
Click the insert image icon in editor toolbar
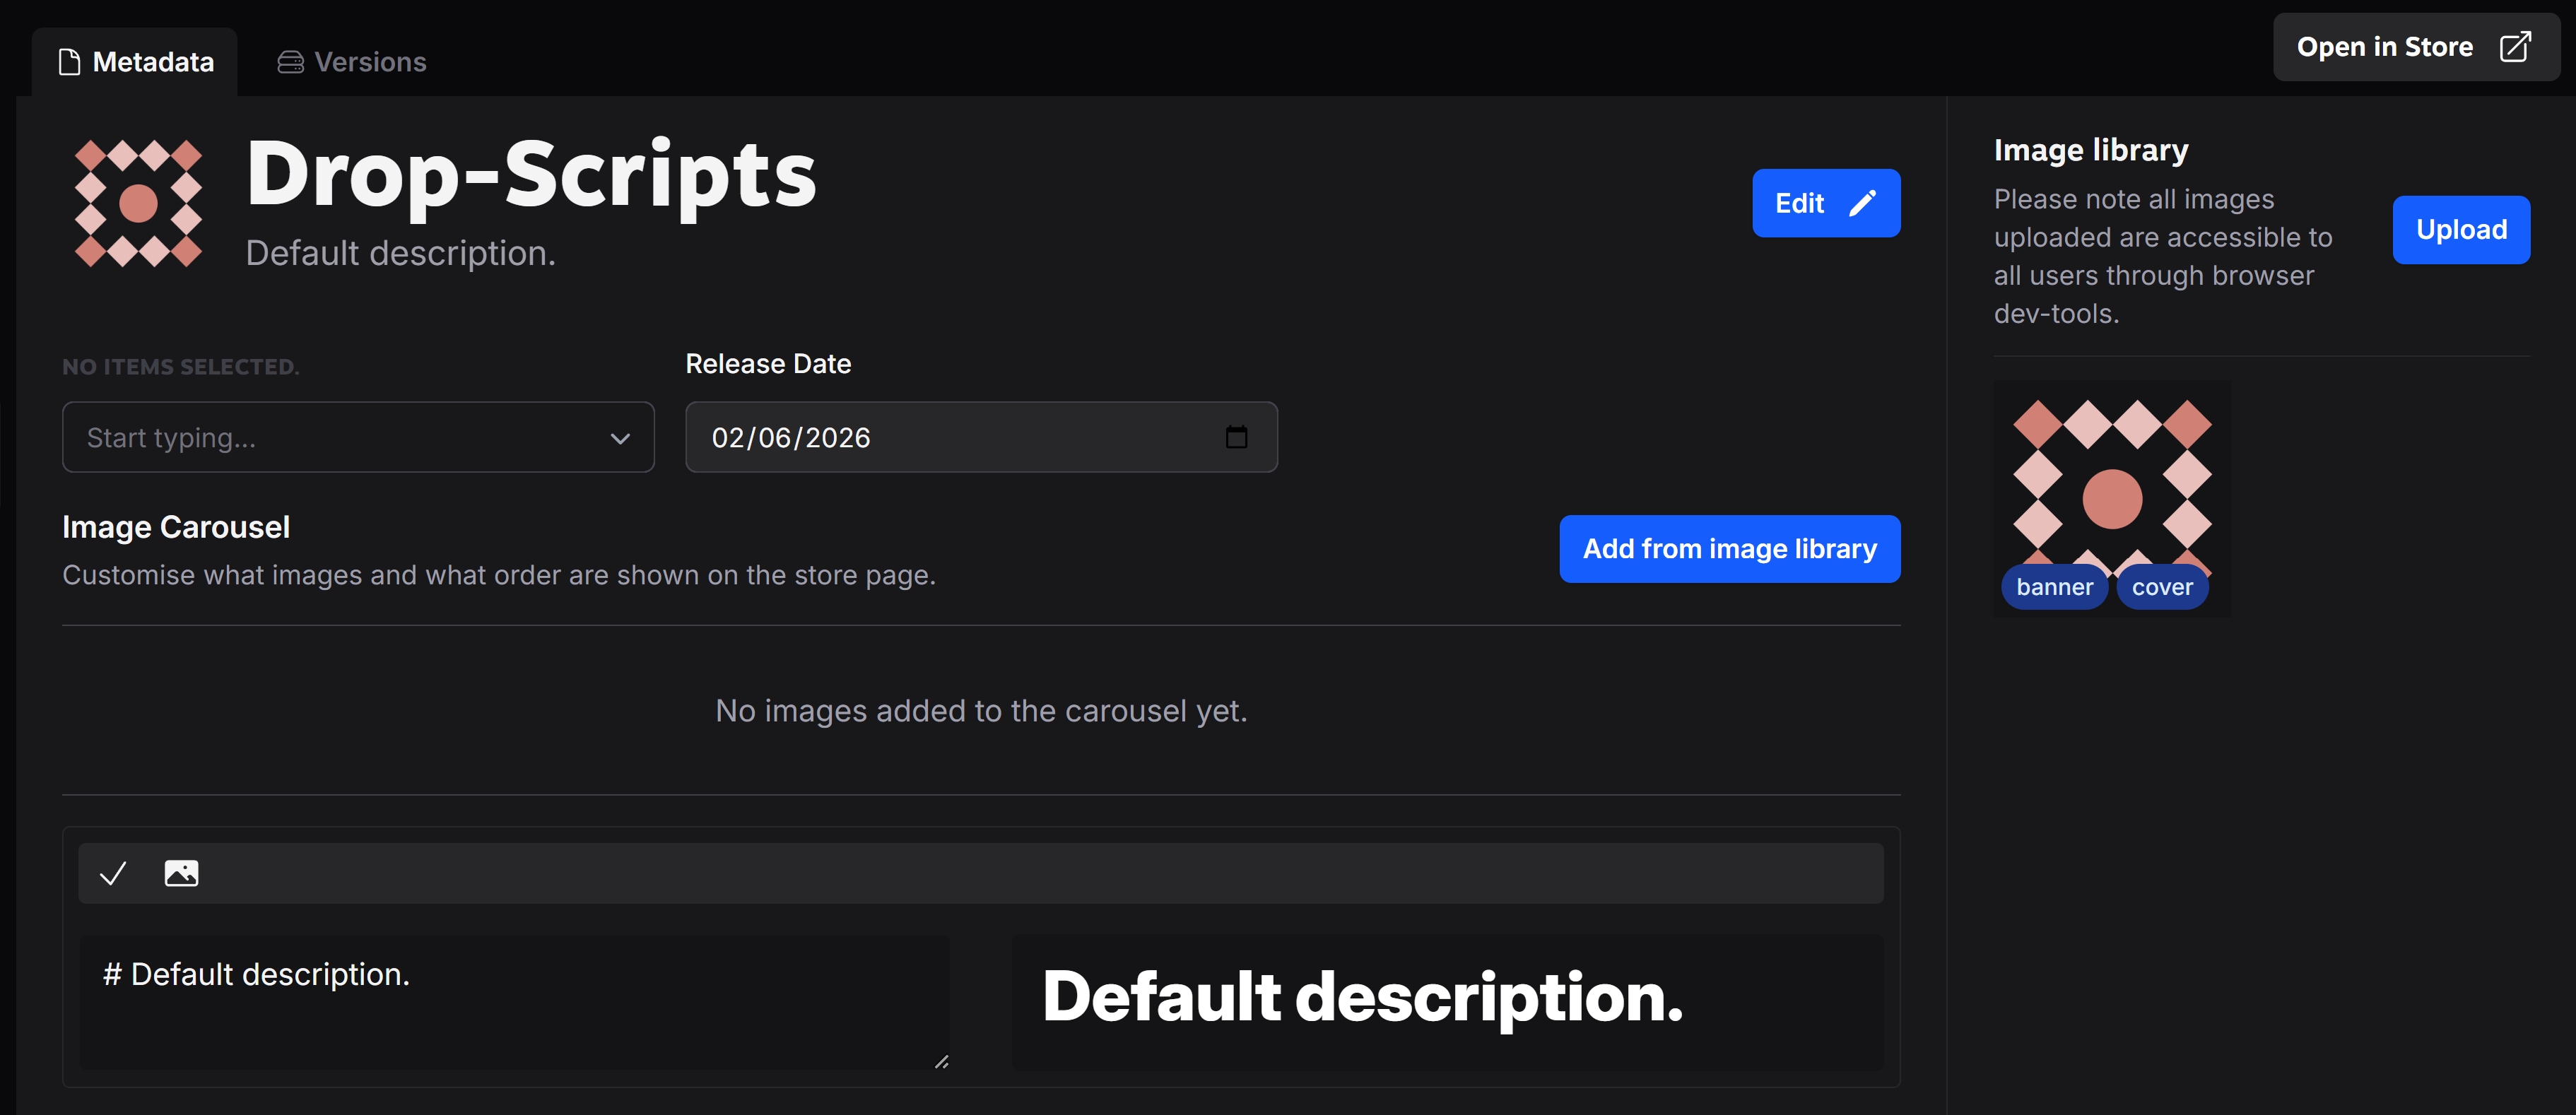tap(181, 873)
